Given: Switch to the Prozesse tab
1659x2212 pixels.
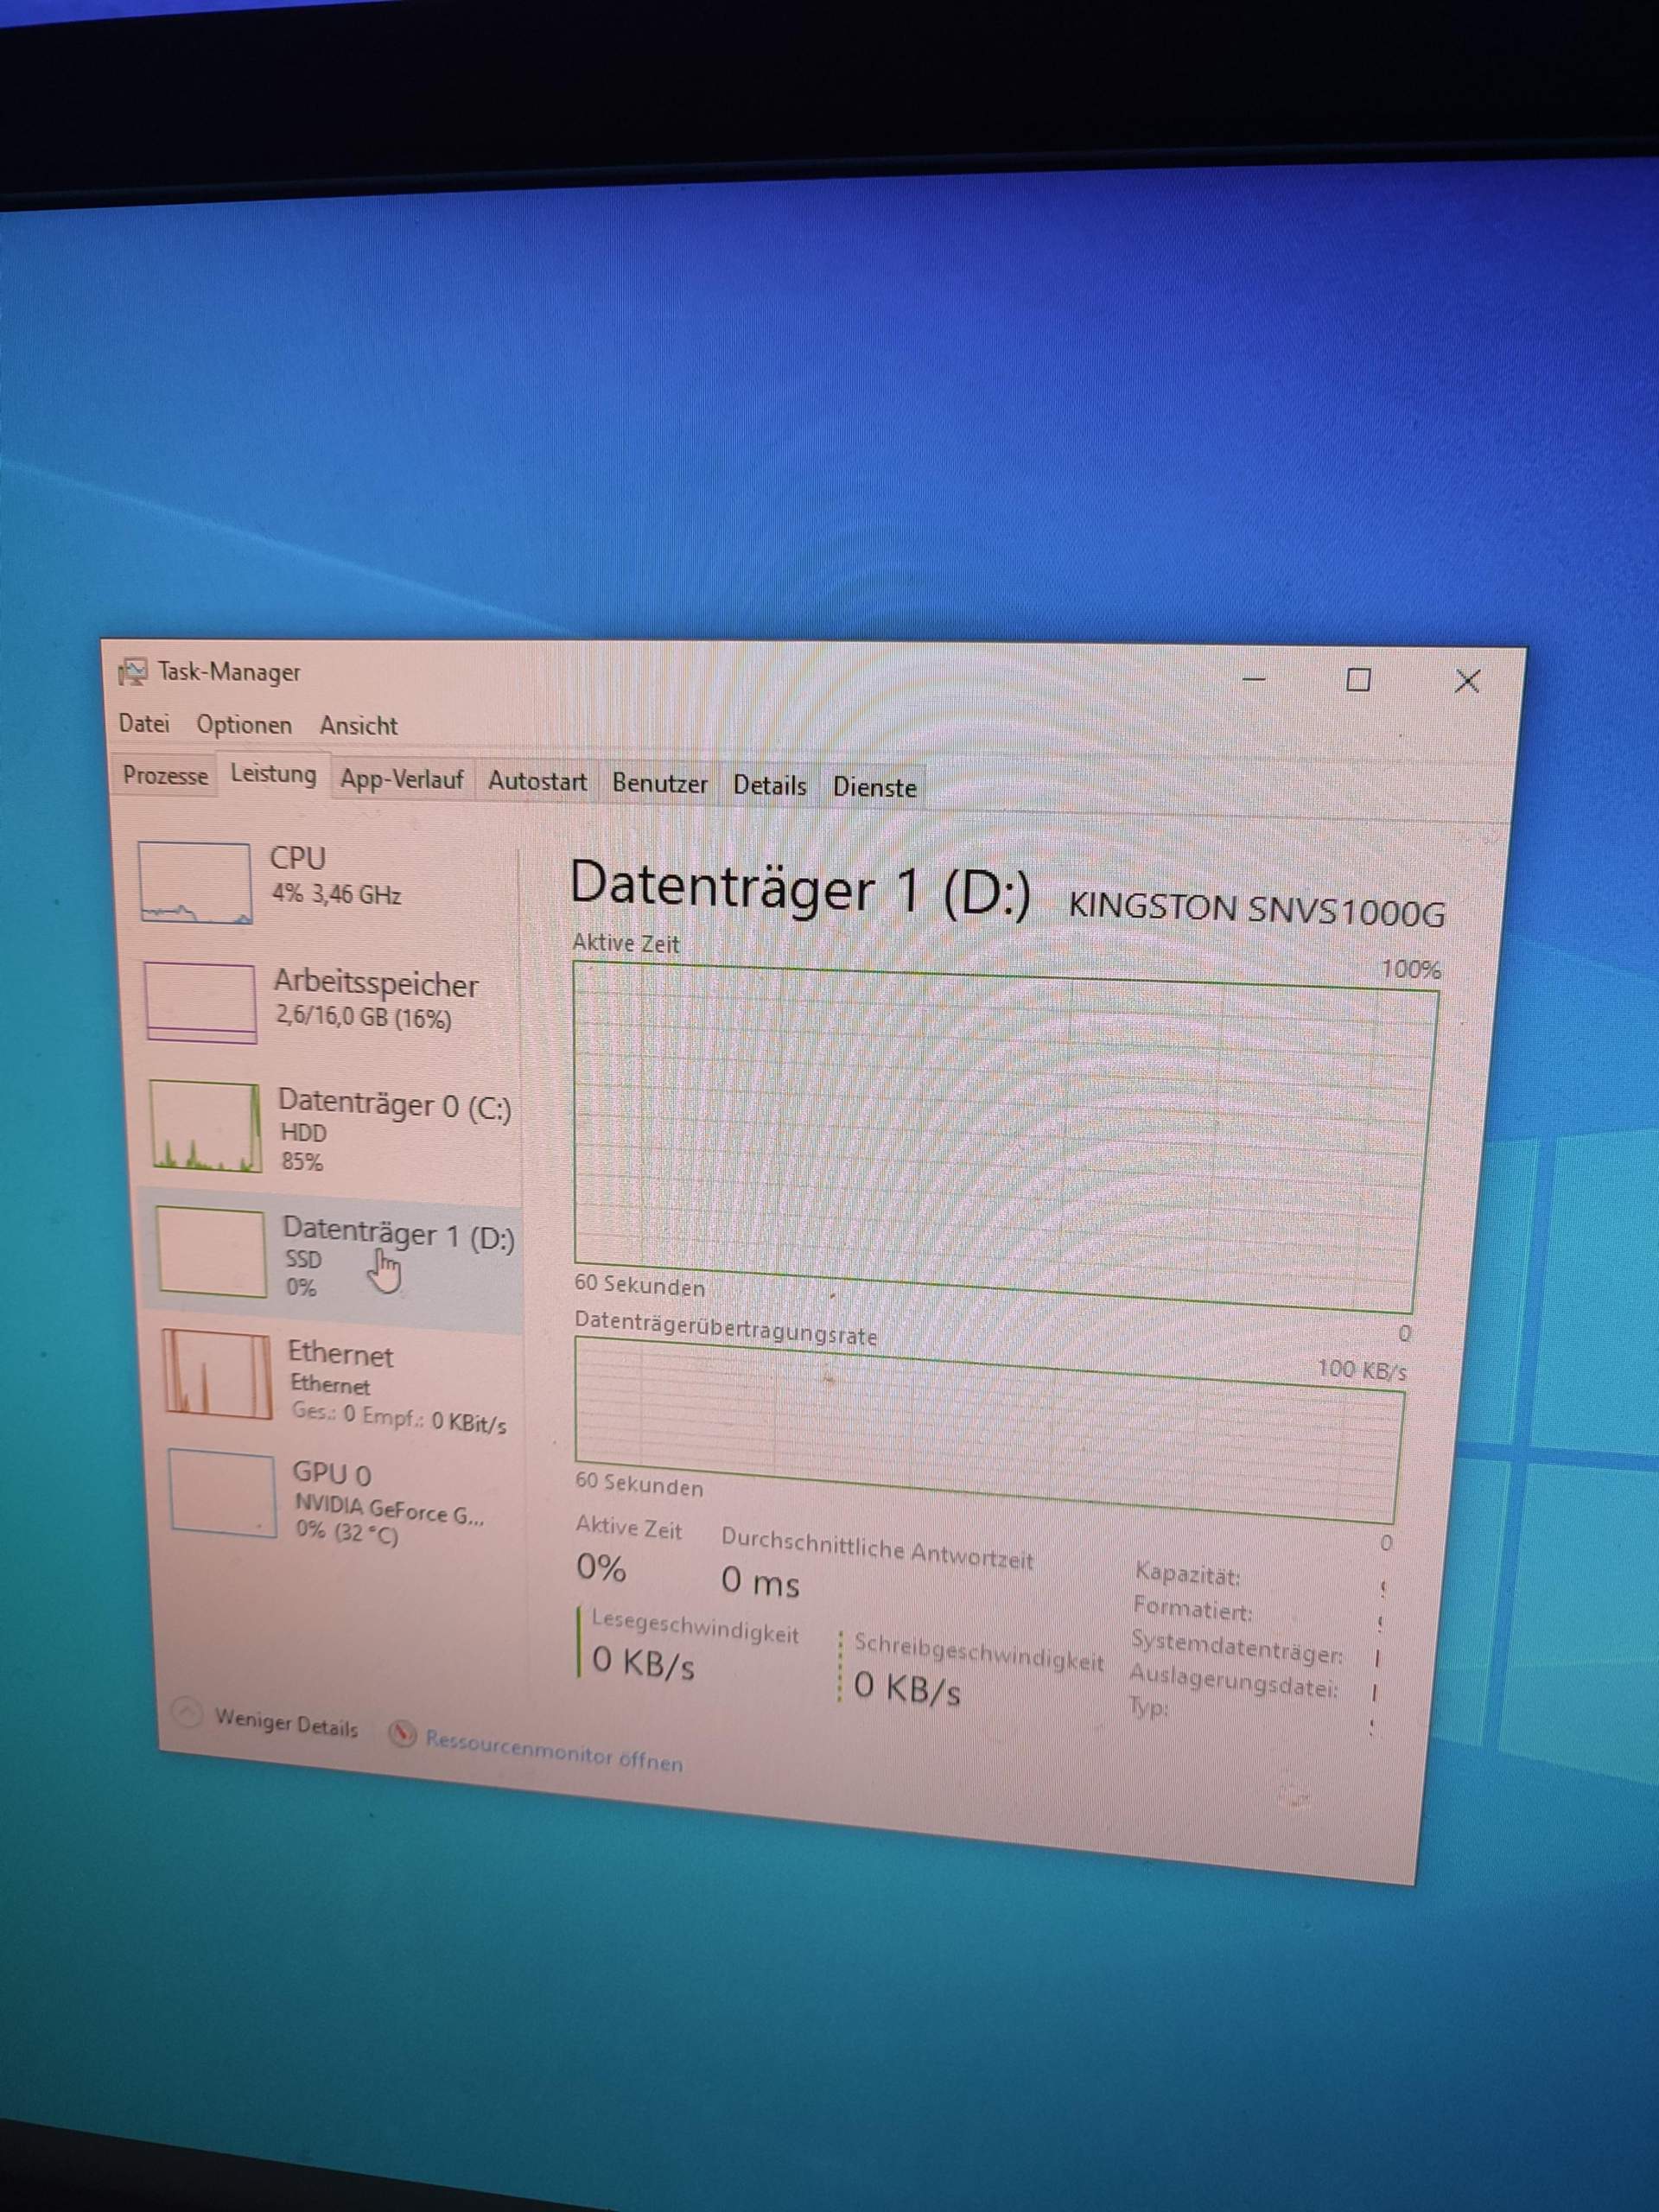Looking at the screenshot, I should click(164, 776).
